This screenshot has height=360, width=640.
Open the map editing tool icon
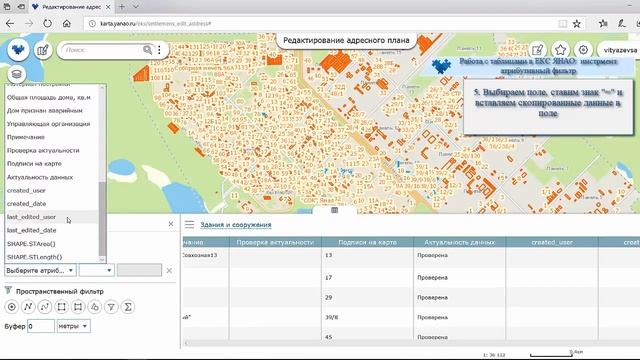pos(43,50)
